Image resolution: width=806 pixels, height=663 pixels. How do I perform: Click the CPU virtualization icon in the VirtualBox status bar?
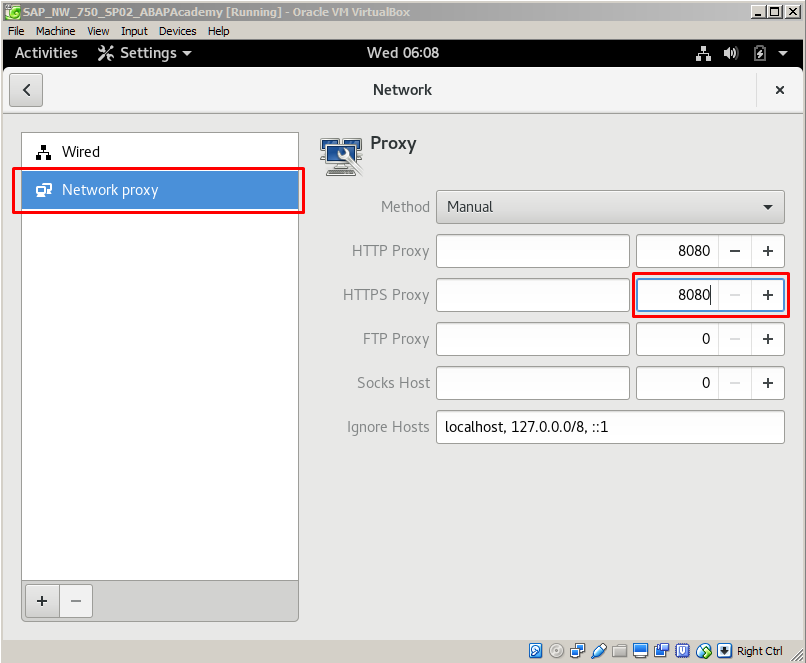point(682,651)
